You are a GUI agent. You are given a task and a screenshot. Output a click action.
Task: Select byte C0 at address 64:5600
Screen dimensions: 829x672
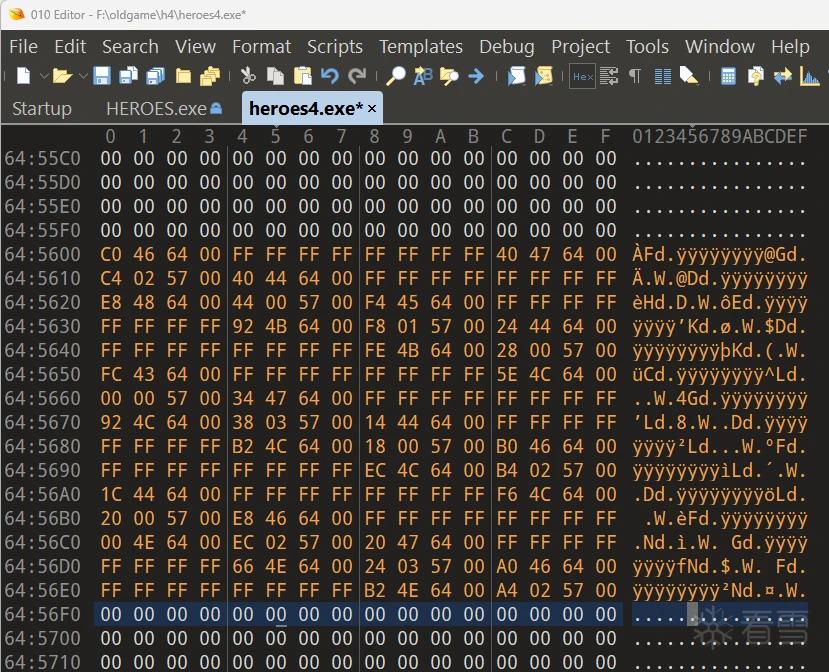point(110,254)
